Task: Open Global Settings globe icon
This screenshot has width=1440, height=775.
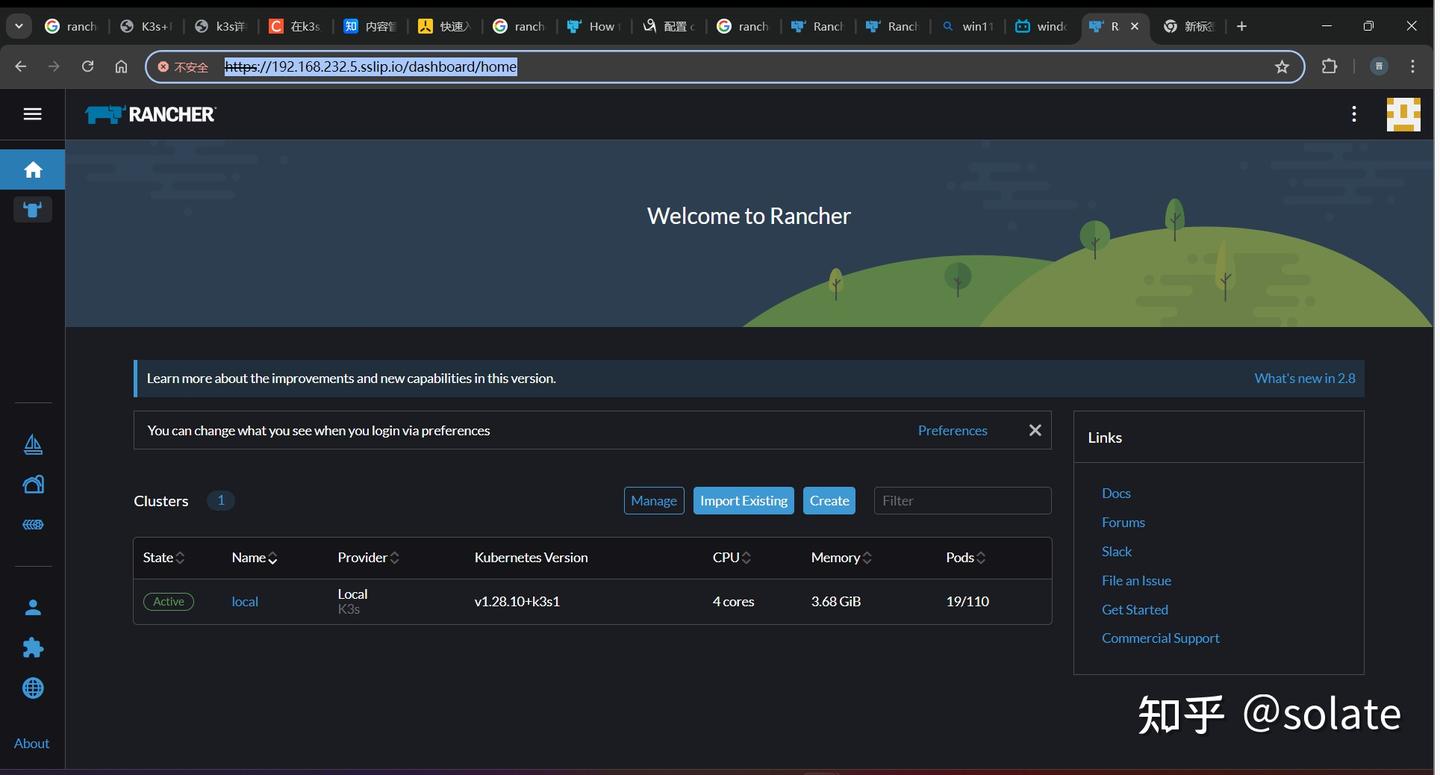Action: click(33, 688)
